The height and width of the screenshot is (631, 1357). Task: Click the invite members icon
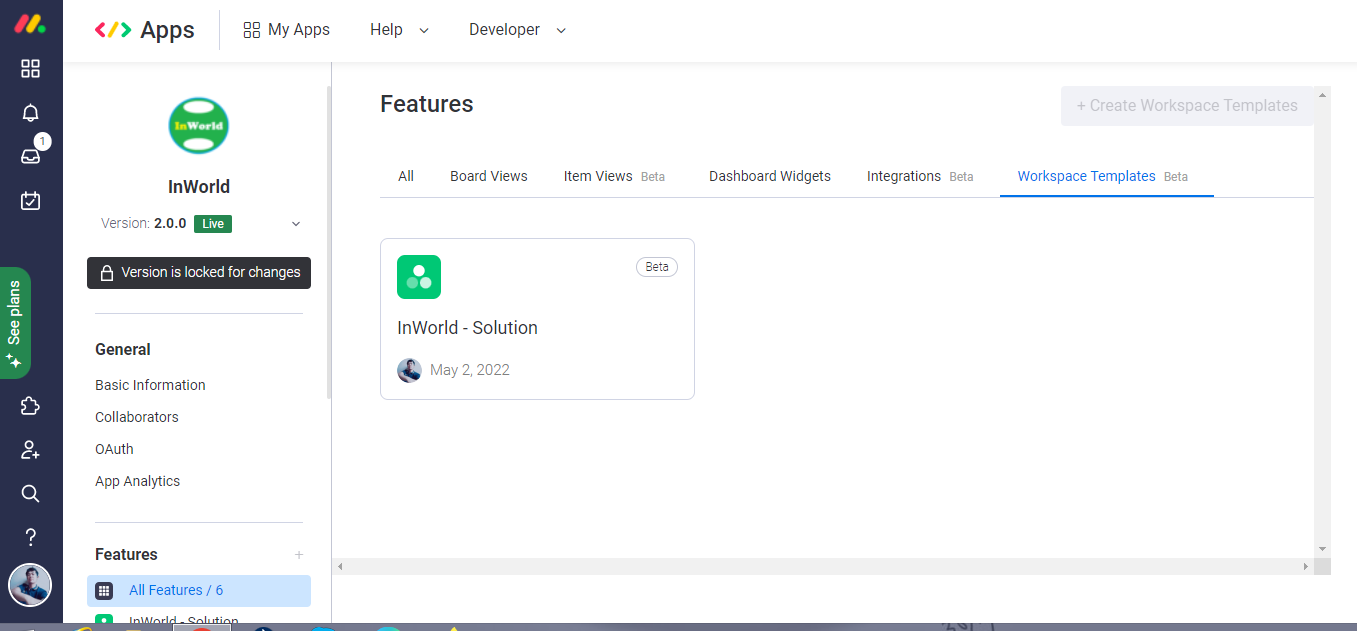tap(31, 450)
